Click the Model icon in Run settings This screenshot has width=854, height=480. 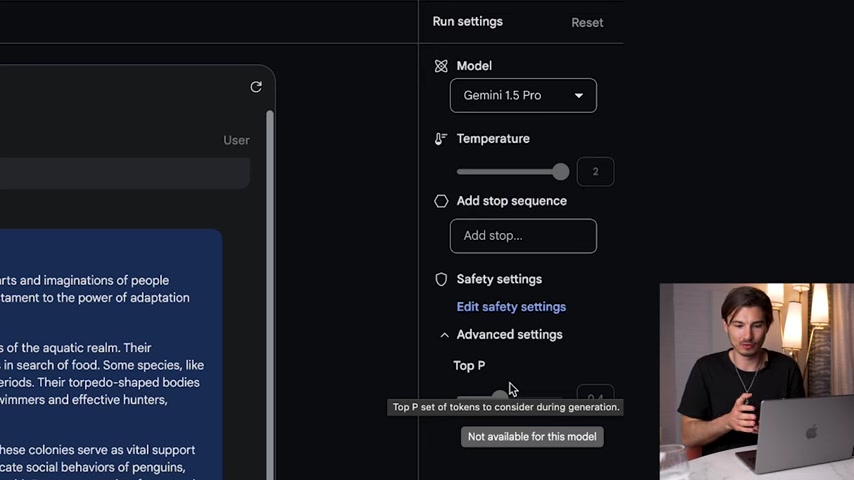(441, 66)
